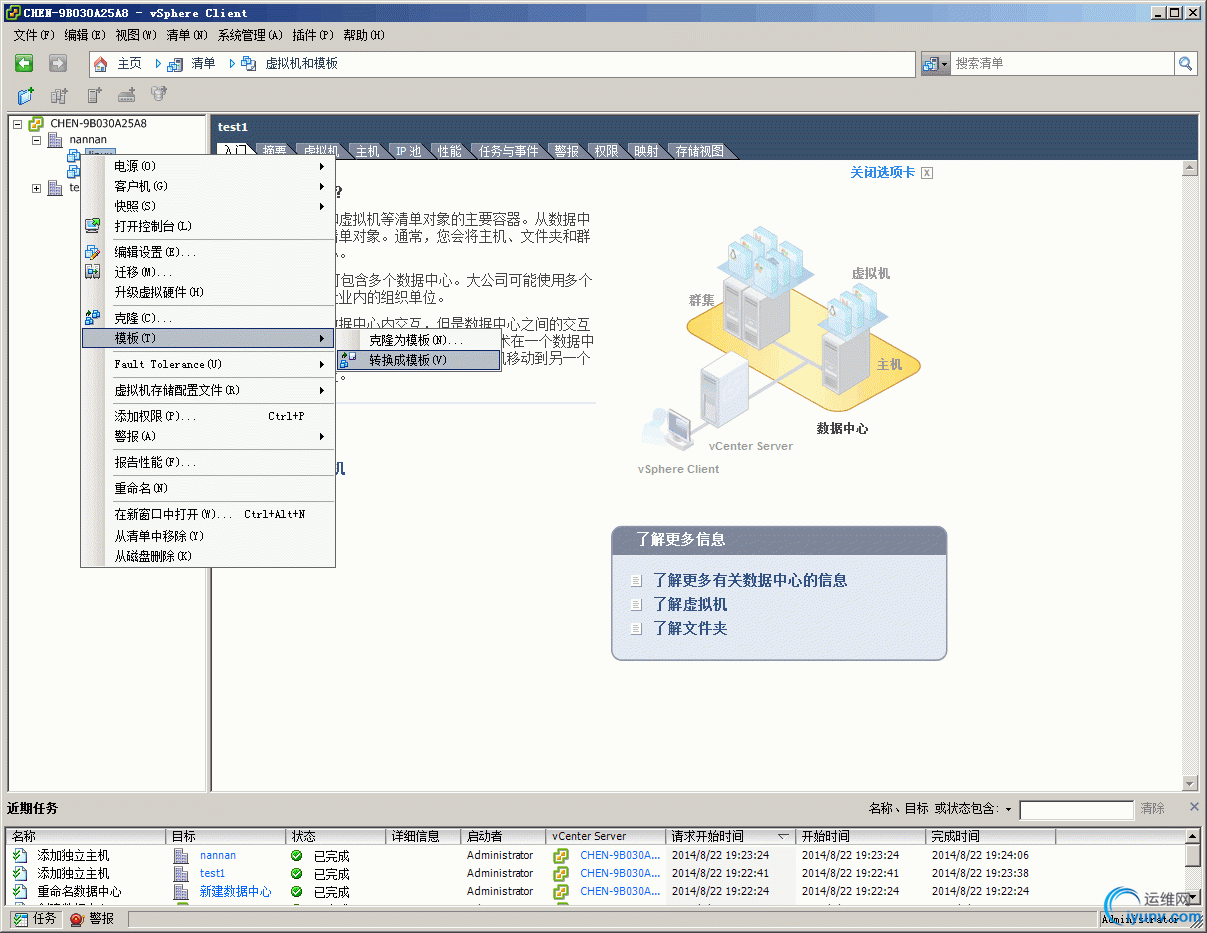
Task: Click the recent tasks filter text box
Action: (1076, 809)
